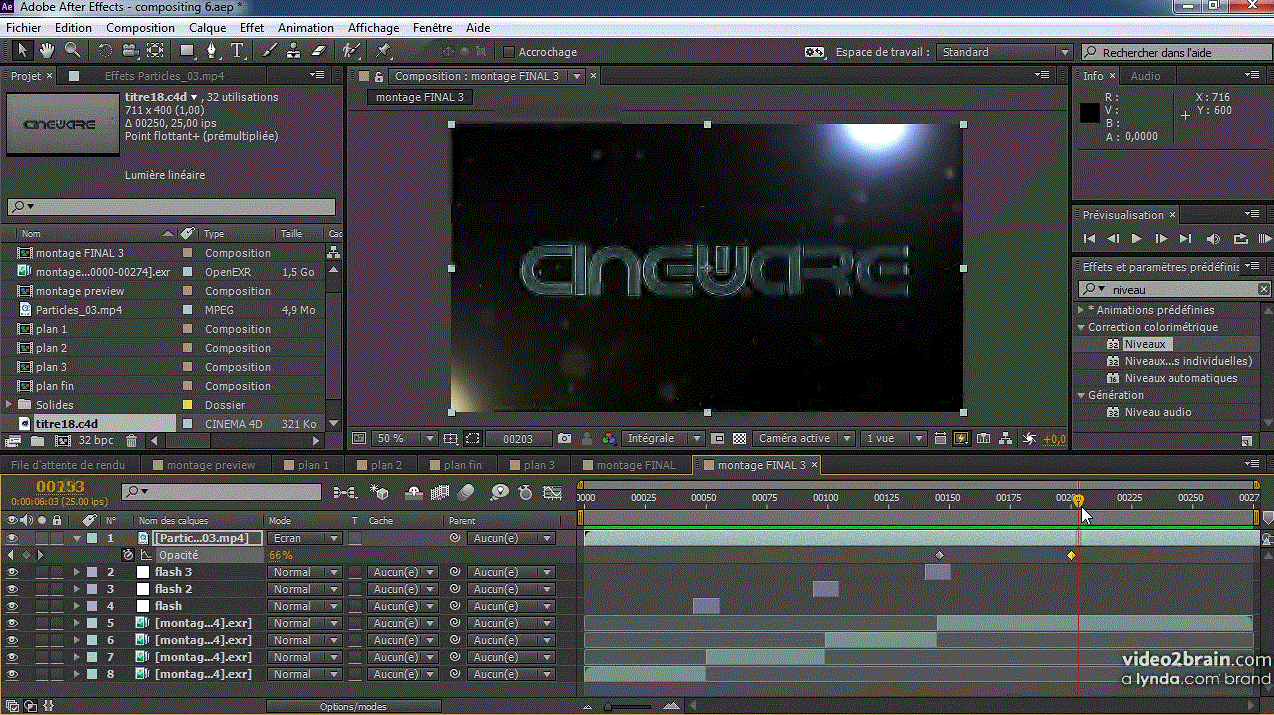Toggle visibility of layer 4 flash
This screenshot has height=715, width=1274.
12,606
